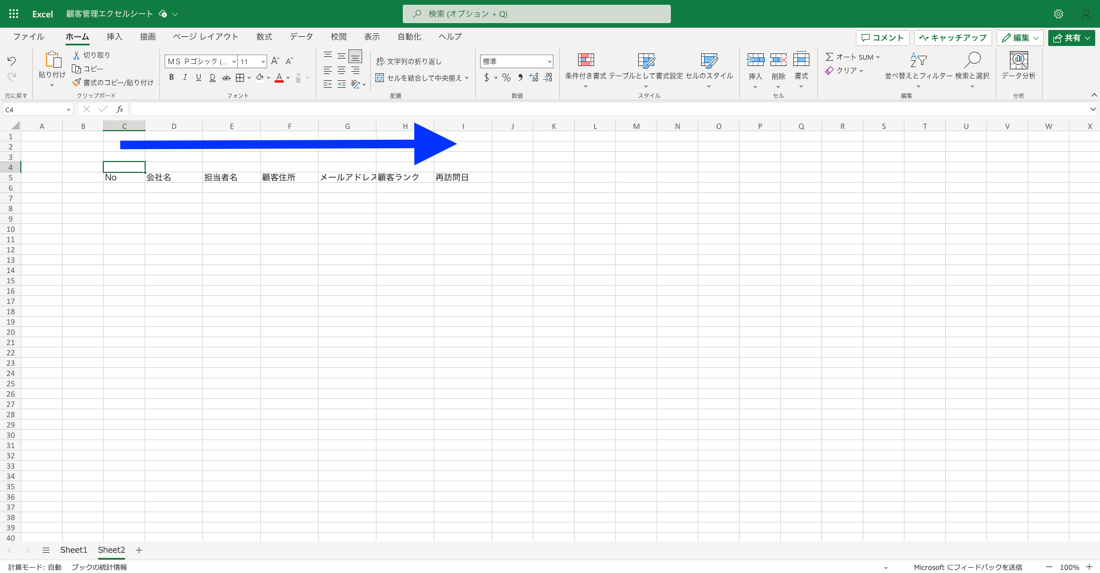Click the green 共有 share button
1100x573 pixels.
[1072, 38]
